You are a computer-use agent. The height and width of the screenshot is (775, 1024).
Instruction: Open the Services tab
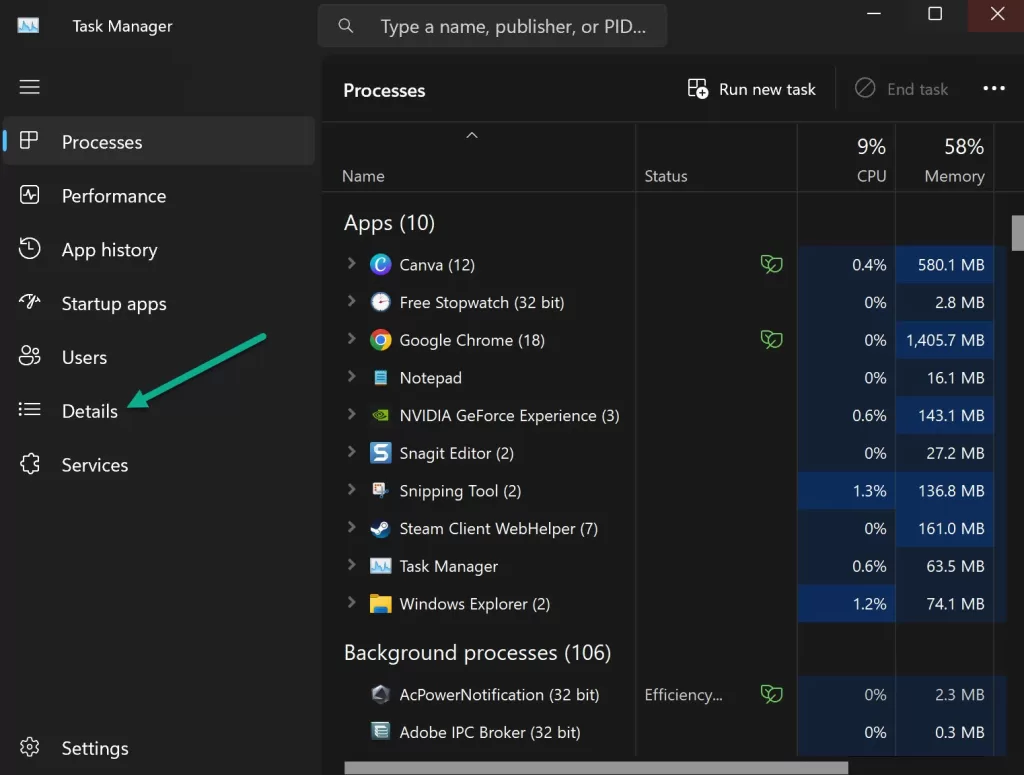(x=159, y=465)
